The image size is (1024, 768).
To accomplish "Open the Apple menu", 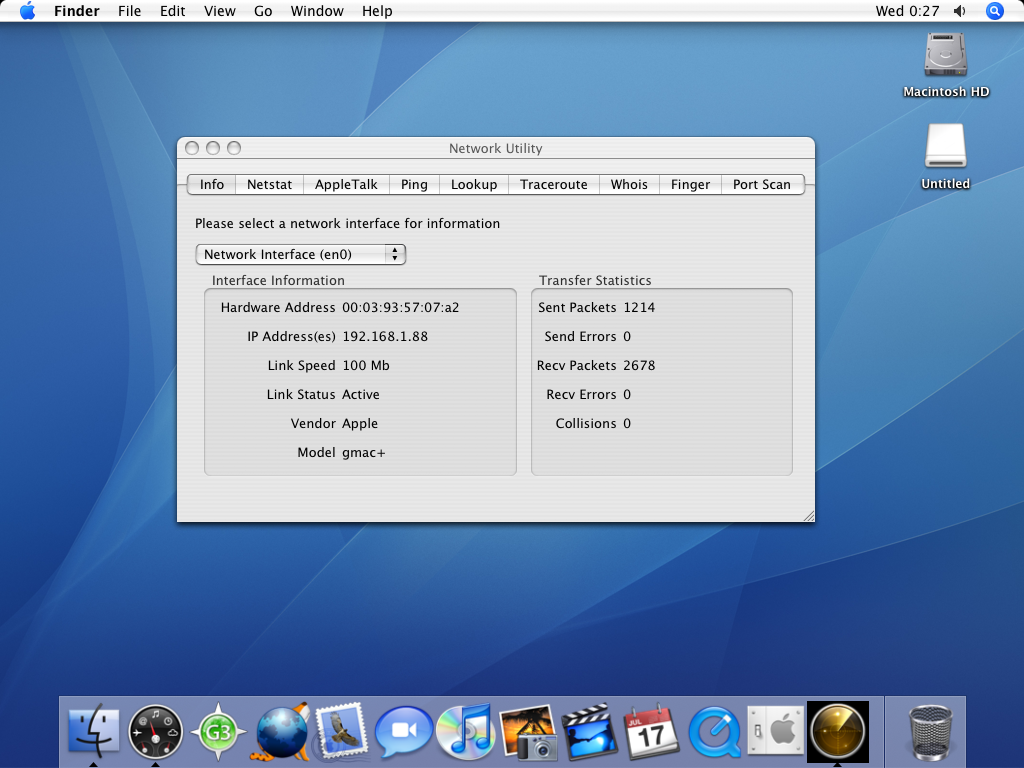I will pyautogui.click(x=27, y=11).
